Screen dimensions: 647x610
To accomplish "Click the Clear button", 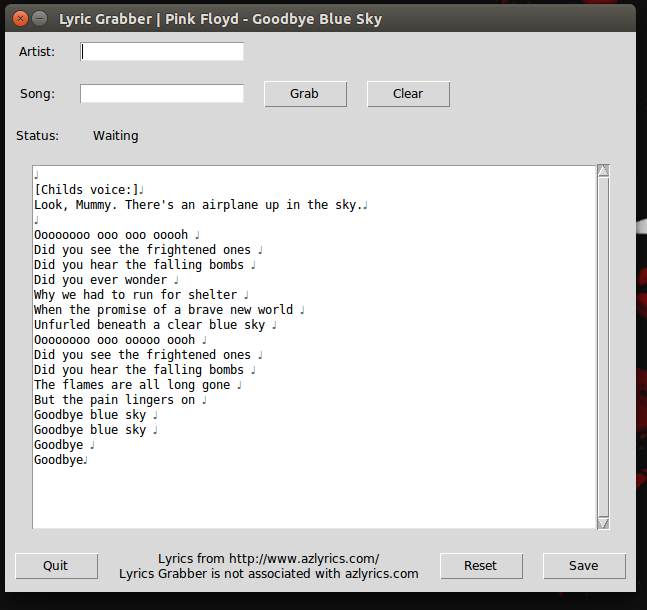I will (x=409, y=94).
